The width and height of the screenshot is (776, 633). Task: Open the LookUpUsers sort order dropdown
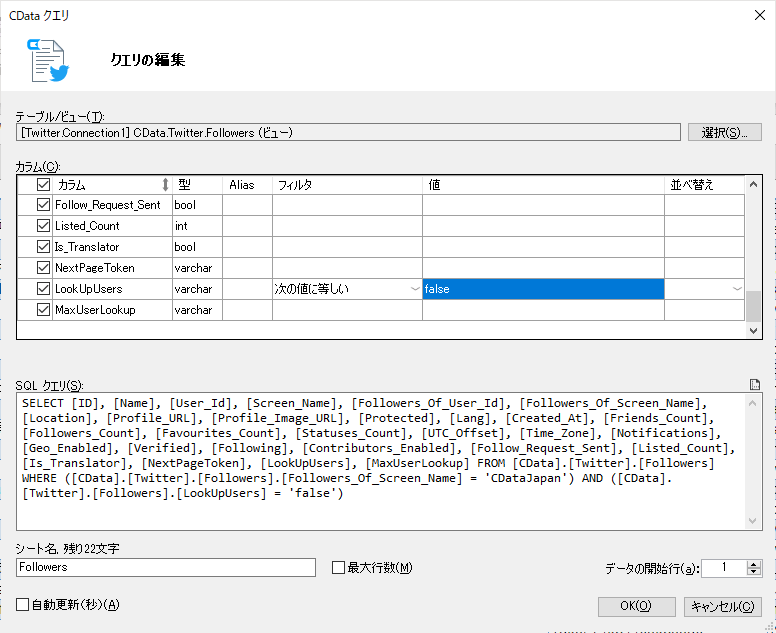(737, 289)
